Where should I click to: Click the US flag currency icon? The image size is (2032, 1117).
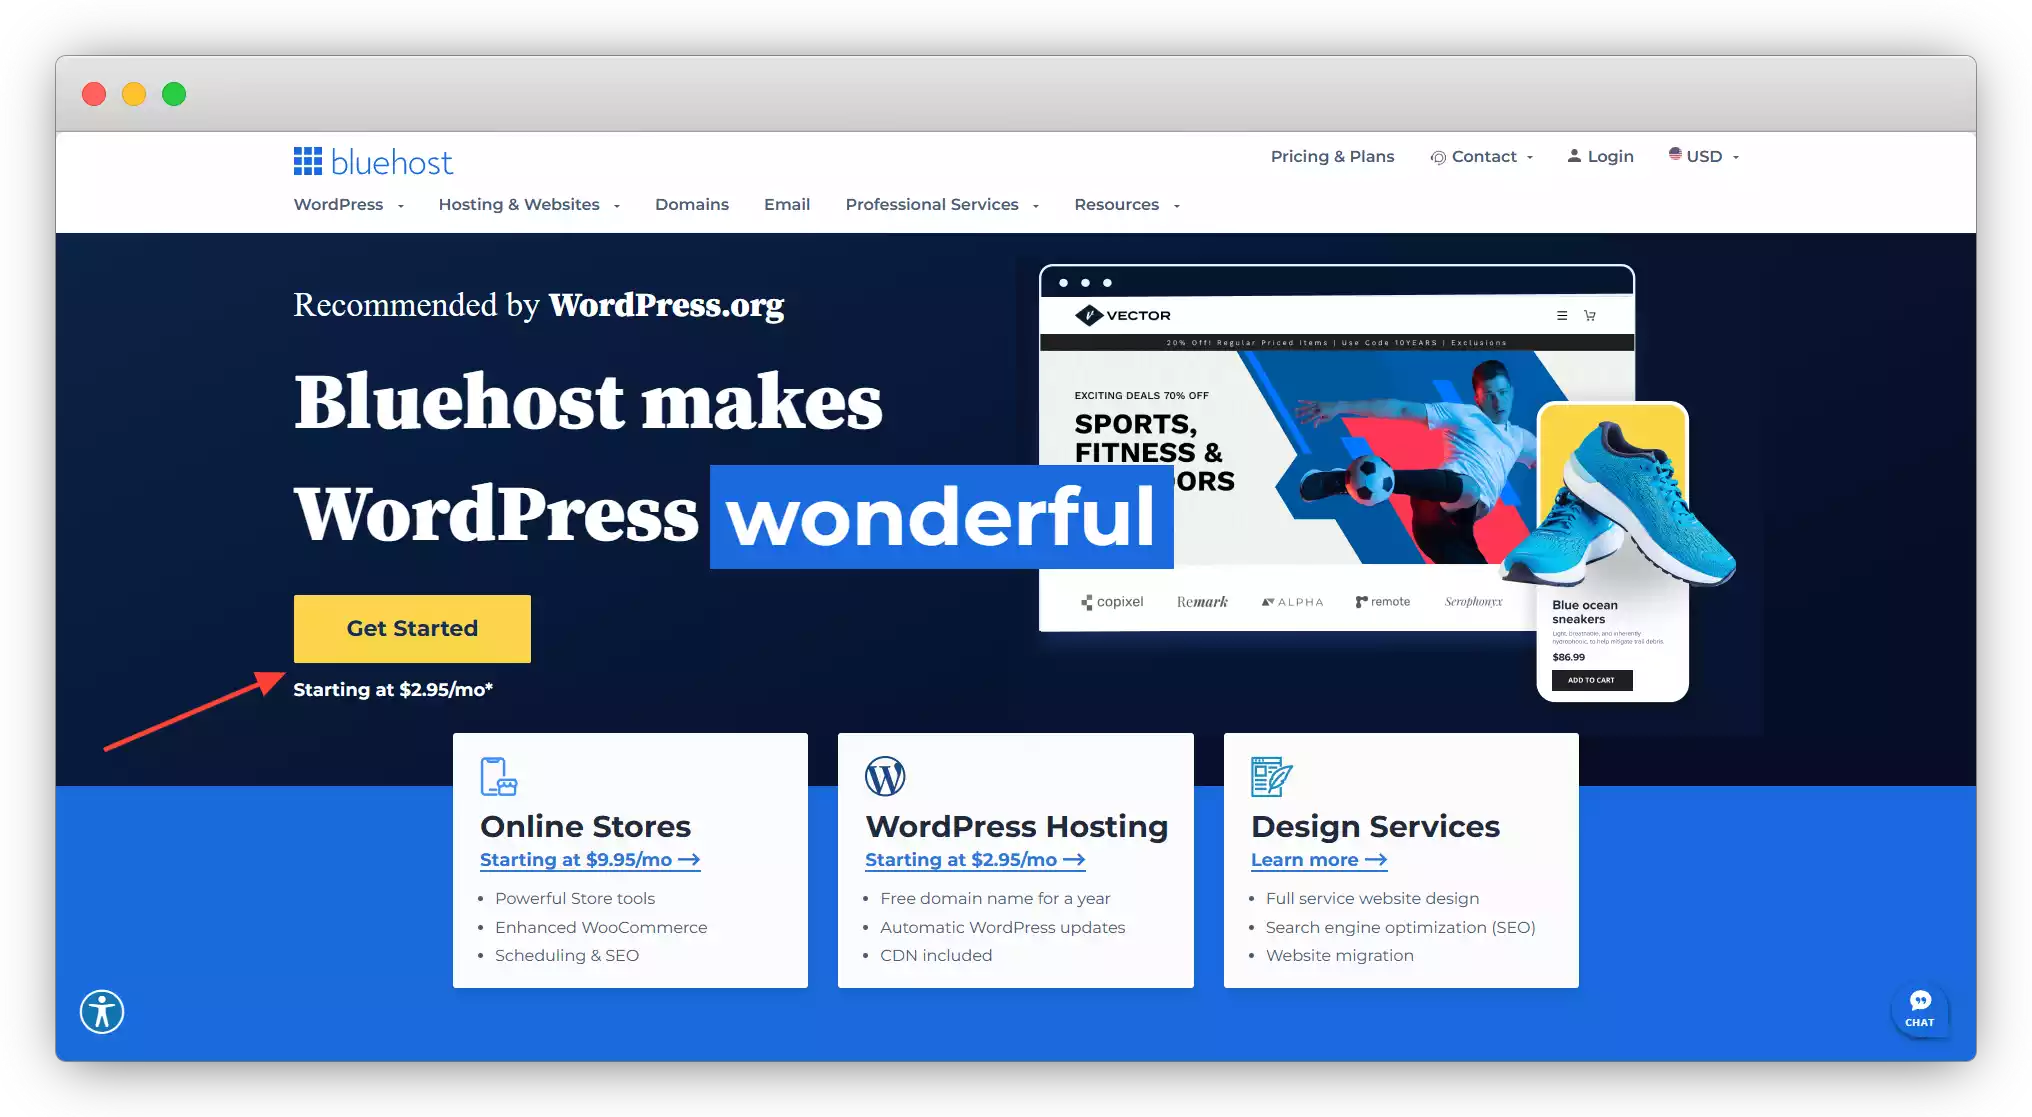tap(1675, 154)
